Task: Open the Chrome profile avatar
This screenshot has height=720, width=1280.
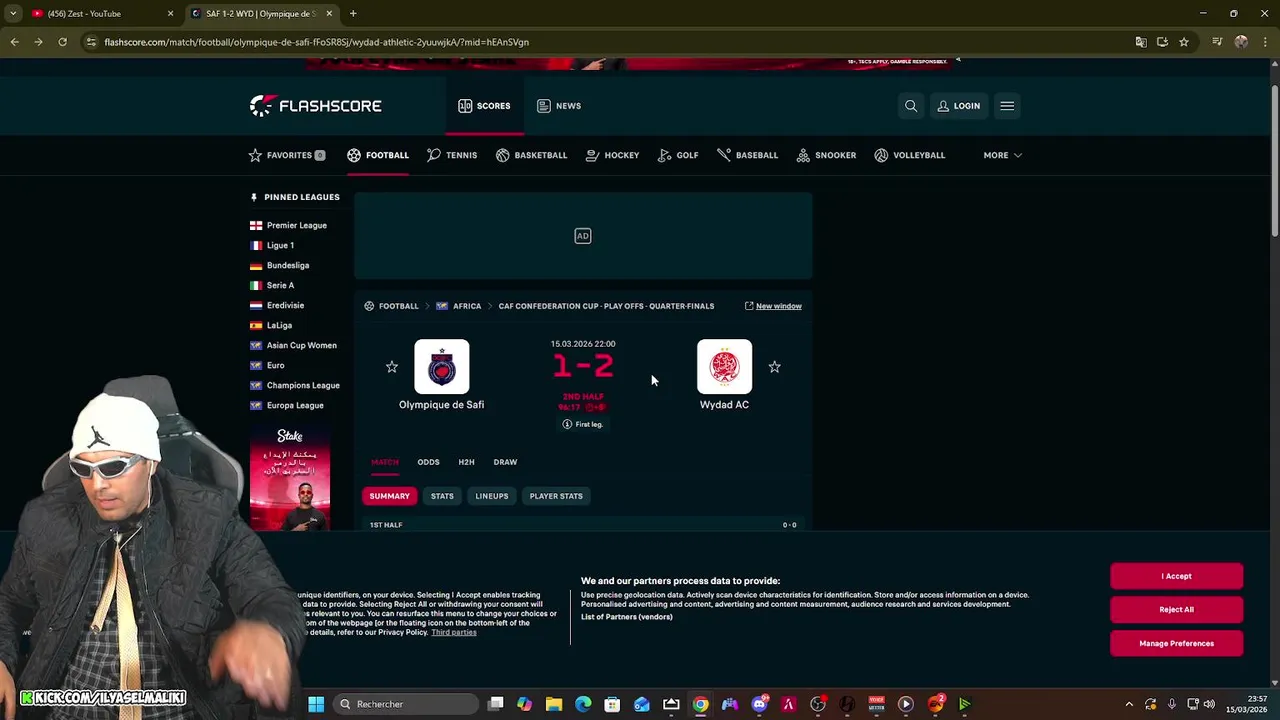Action: pyautogui.click(x=1241, y=42)
